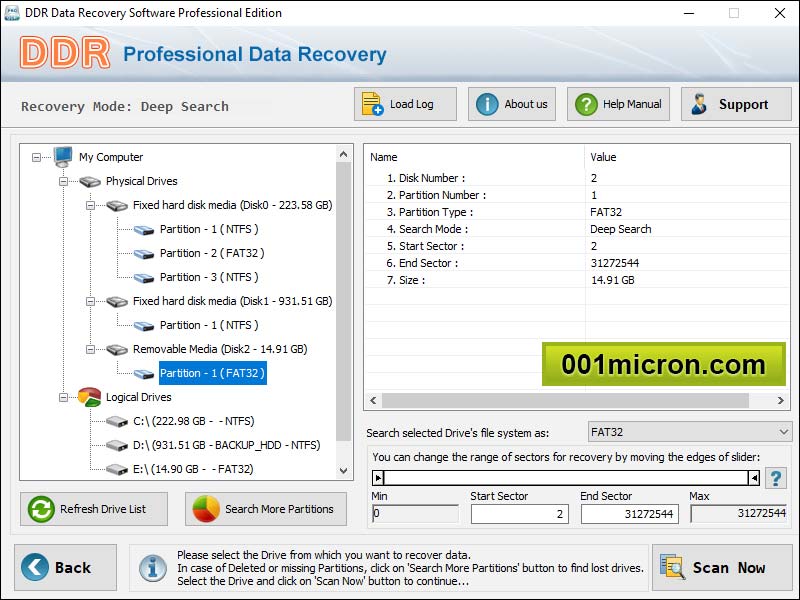The height and width of the screenshot is (600, 800).
Task: Click the DDR app icon in title bar
Action: pos(11,13)
